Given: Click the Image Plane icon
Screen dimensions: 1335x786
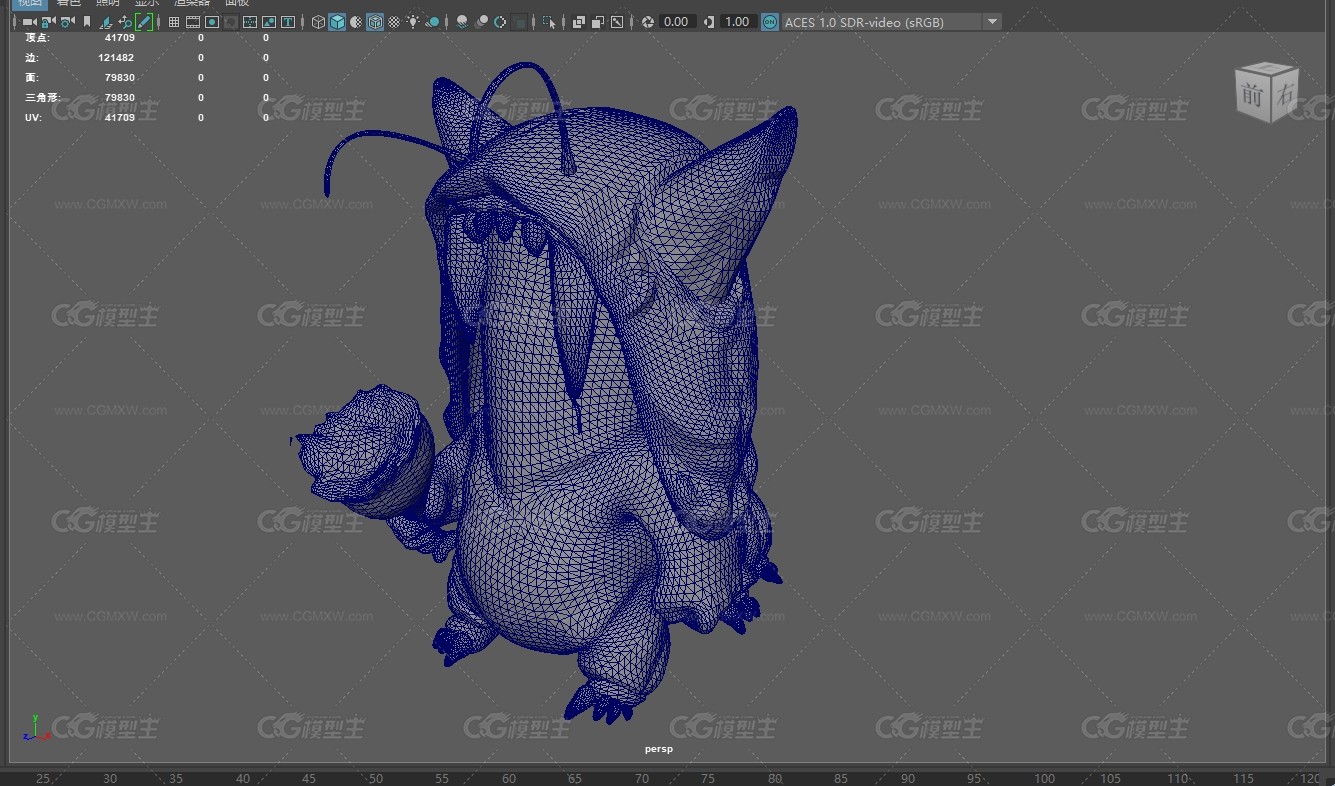Looking at the screenshot, I should click(106, 21).
